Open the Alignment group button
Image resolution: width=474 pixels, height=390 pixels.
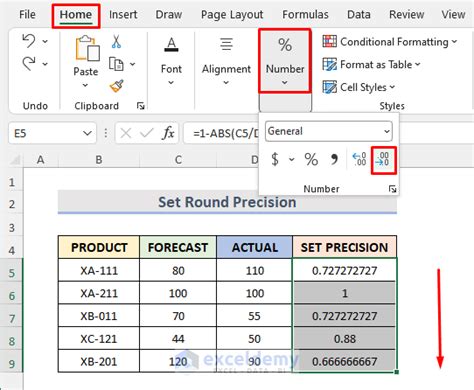coord(226,61)
